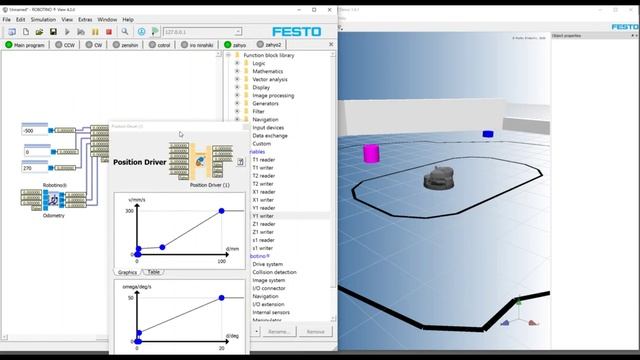The height and width of the screenshot is (360, 640).
Task: Select the Internal sensors item
Action: (x=271, y=312)
